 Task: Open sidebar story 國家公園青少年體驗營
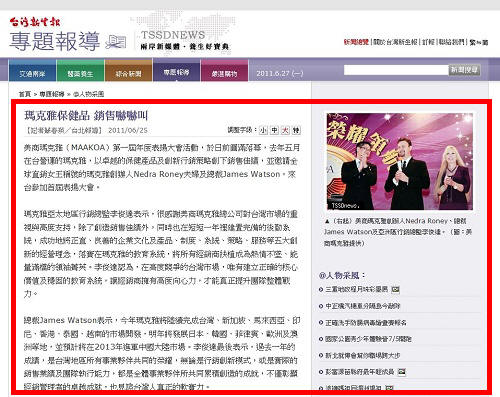(368, 339)
